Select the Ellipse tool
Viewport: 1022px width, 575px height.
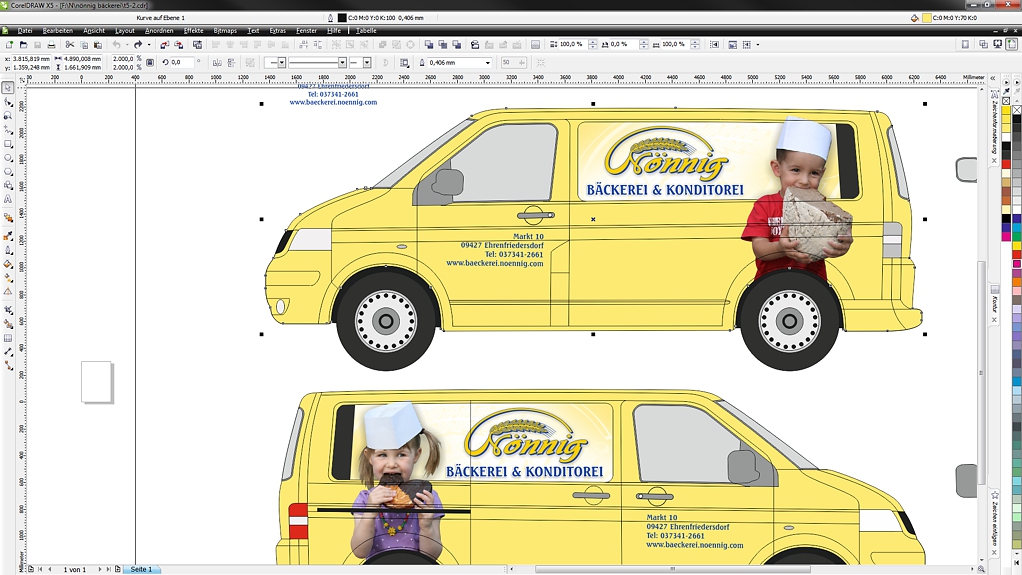coord(8,158)
